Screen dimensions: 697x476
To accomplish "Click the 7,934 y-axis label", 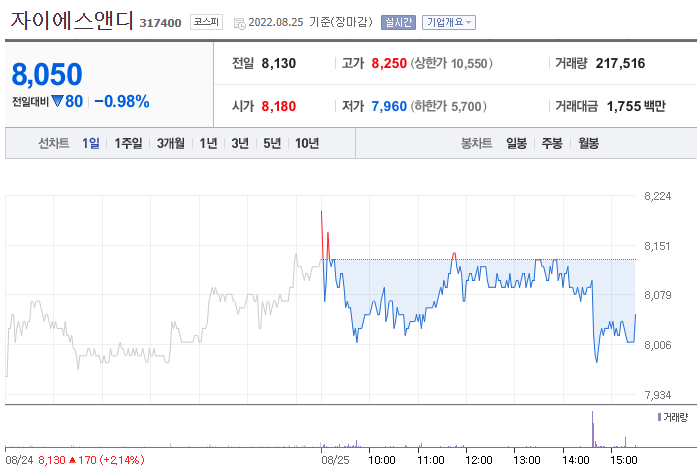I will [657, 395].
